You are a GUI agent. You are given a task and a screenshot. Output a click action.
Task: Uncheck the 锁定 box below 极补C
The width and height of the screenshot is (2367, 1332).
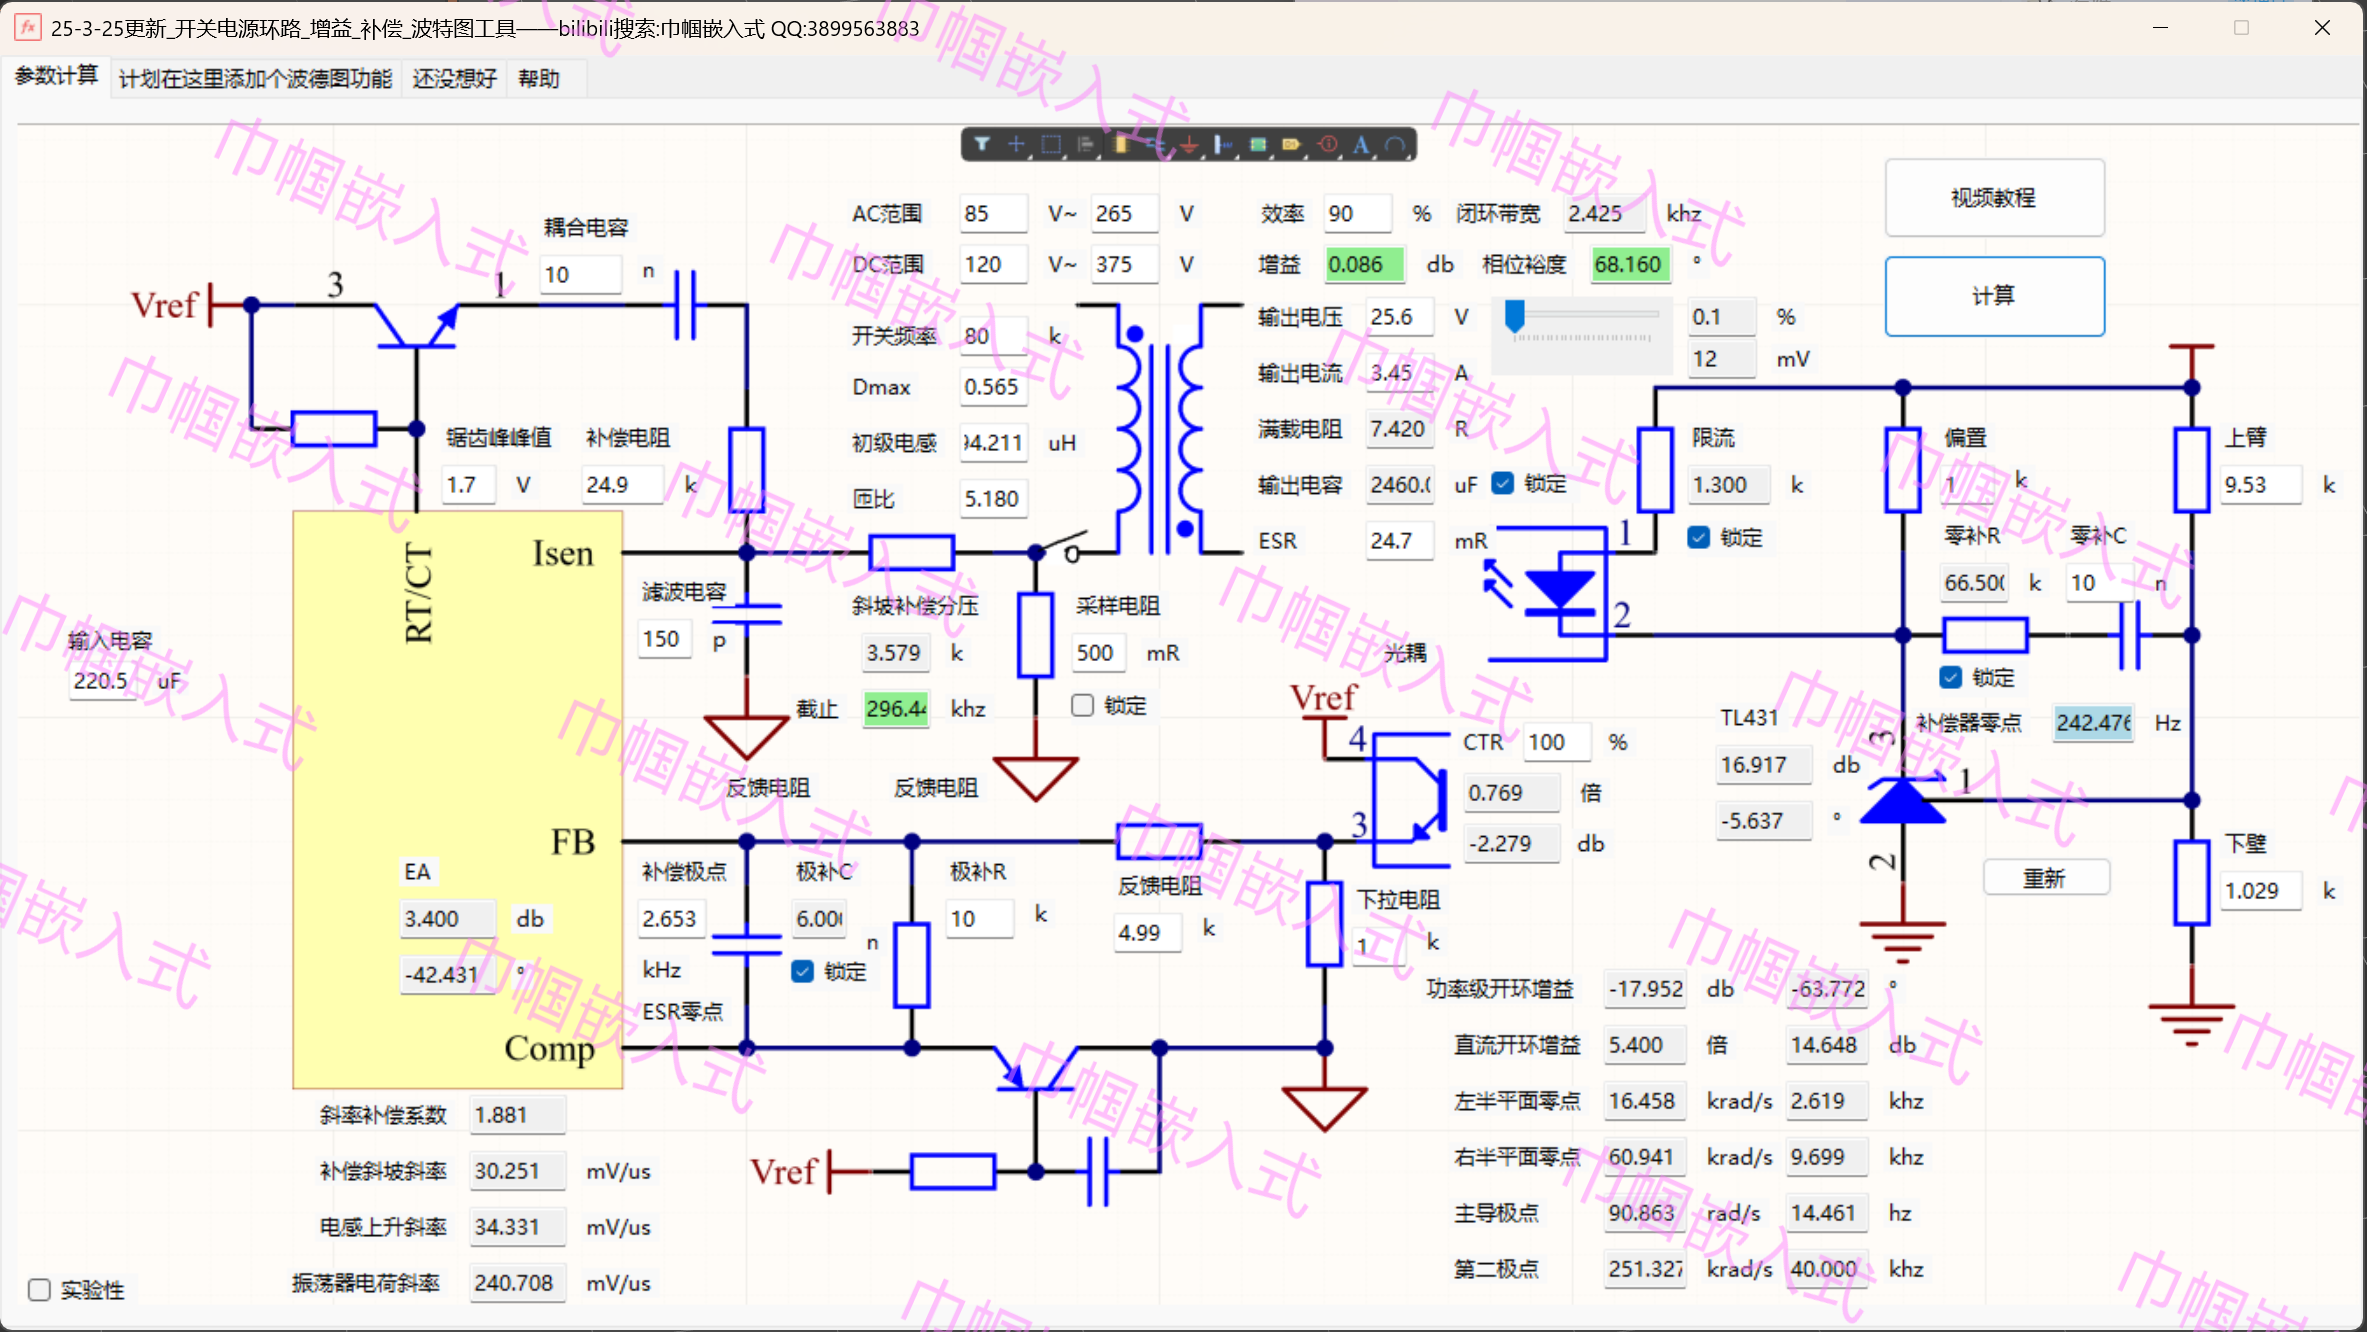coord(802,971)
